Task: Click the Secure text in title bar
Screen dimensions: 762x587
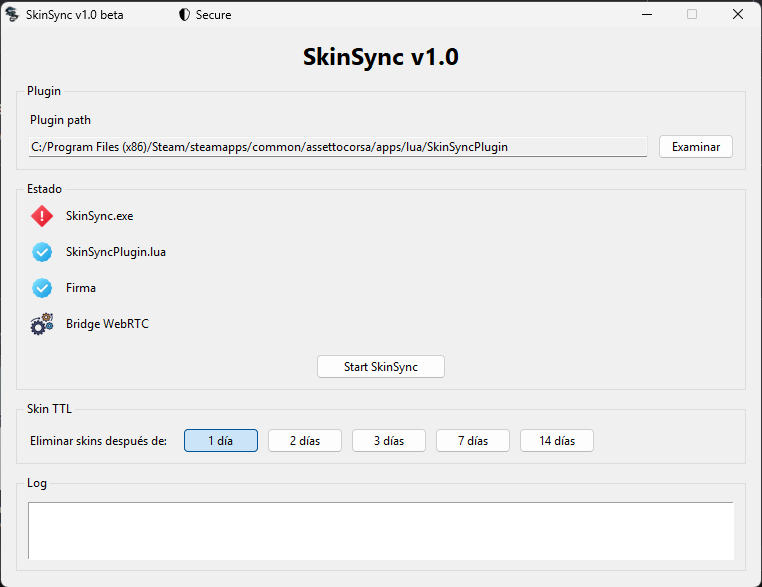Action: pyautogui.click(x=213, y=15)
